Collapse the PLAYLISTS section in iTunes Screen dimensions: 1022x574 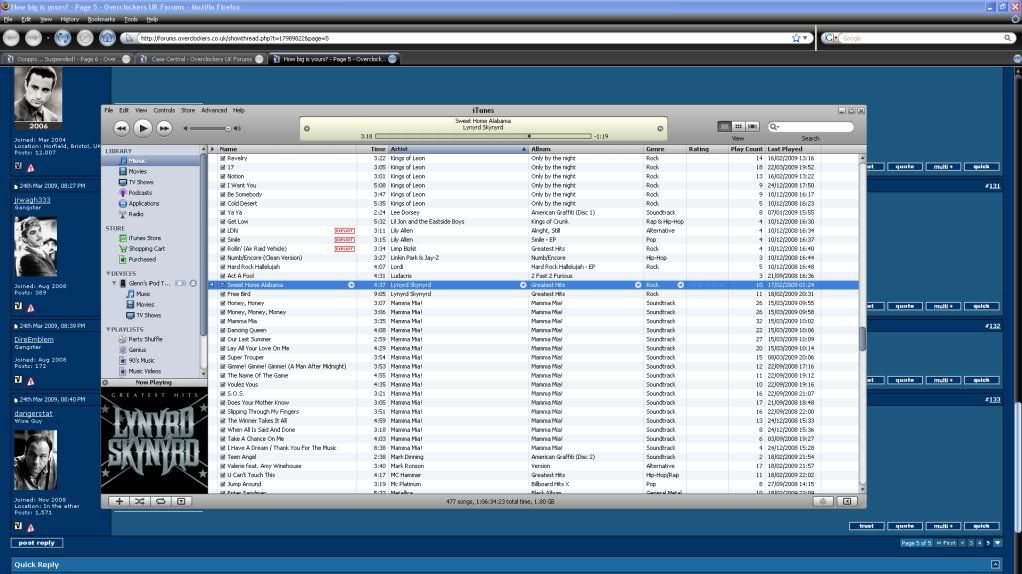(x=108, y=330)
